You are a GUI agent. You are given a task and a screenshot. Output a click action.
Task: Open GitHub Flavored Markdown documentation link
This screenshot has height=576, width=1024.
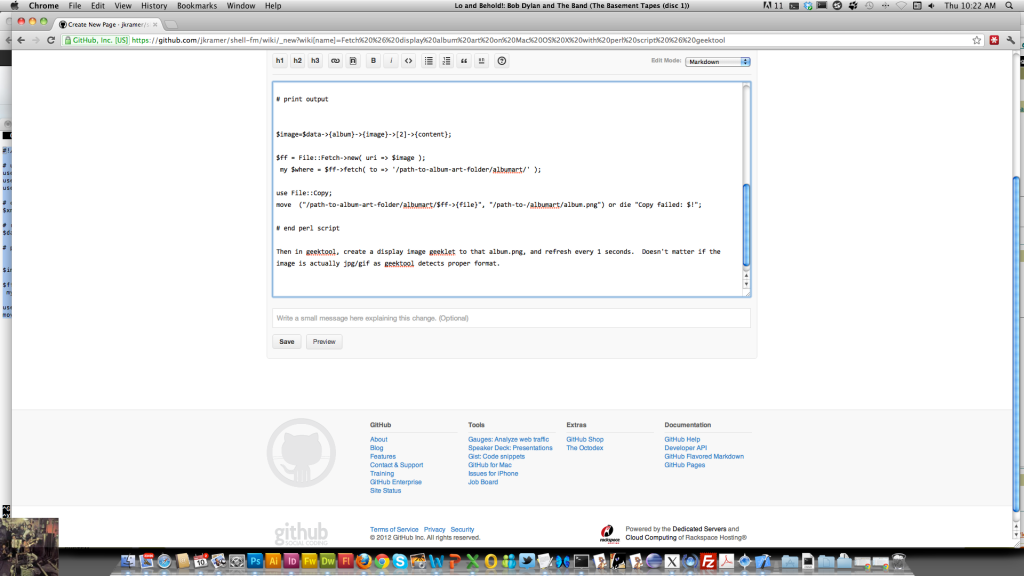(x=704, y=456)
